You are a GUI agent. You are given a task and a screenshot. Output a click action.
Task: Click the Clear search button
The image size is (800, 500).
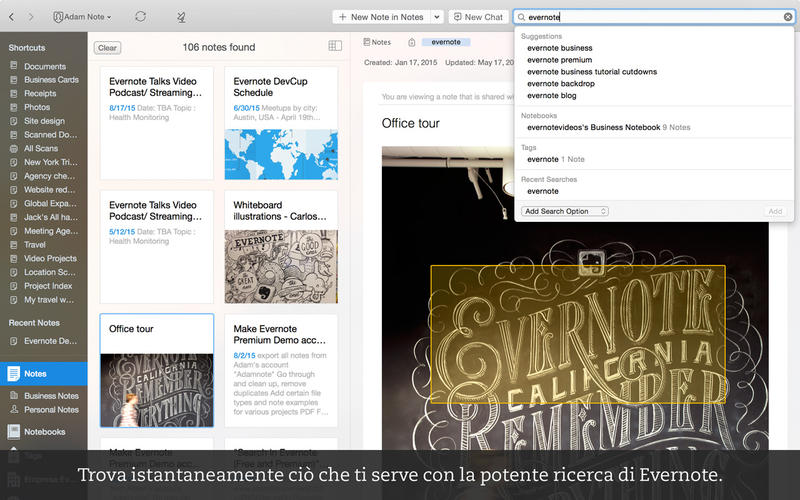pos(107,48)
